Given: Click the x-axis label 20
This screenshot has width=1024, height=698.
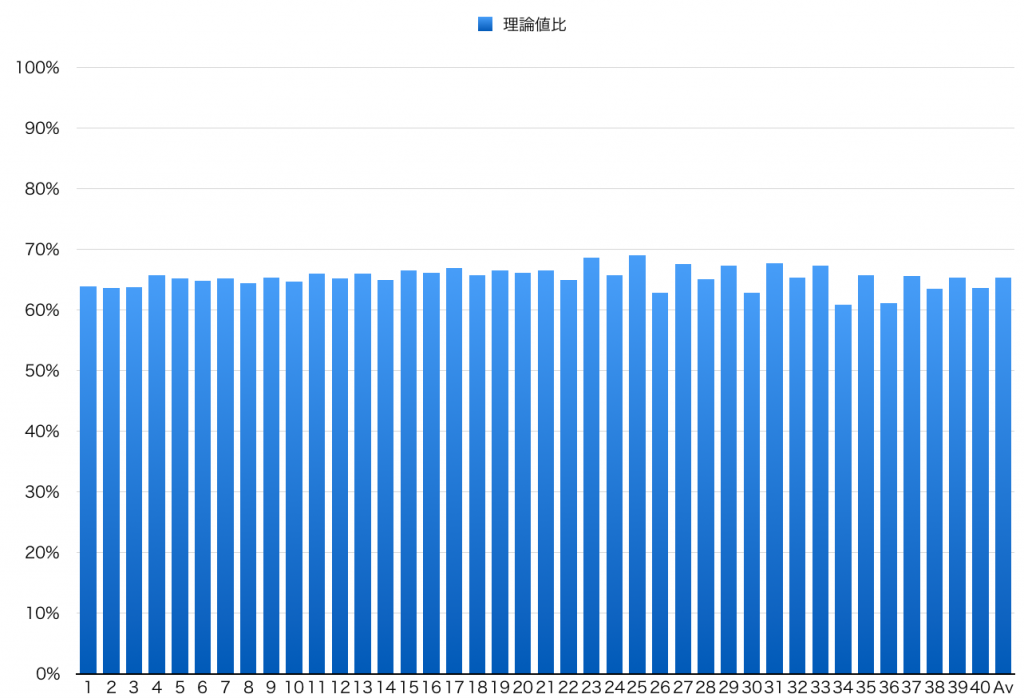Looking at the screenshot, I should click(x=523, y=687).
